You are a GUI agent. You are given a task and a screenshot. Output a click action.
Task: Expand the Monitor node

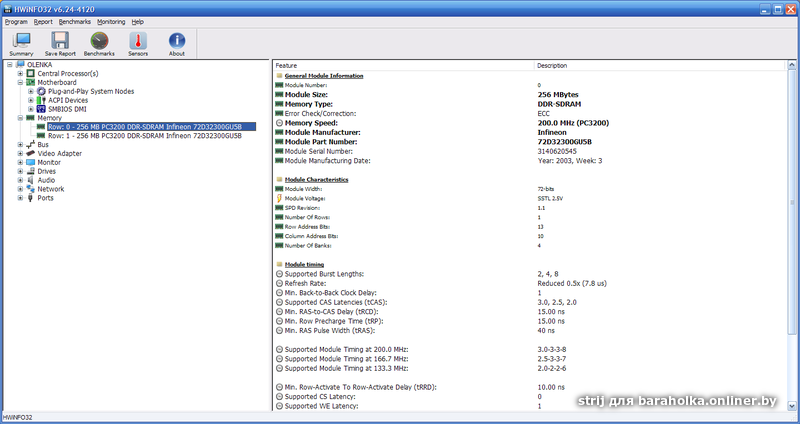click(x=20, y=162)
